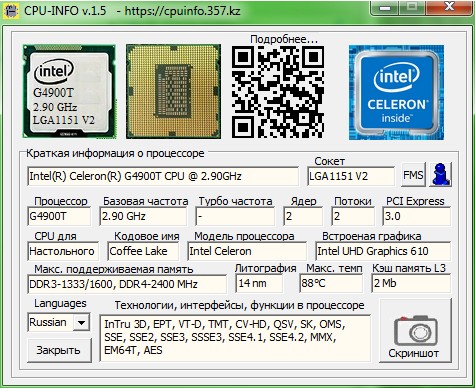Click the Кодовое имя Coffee Lake field

click(x=143, y=251)
